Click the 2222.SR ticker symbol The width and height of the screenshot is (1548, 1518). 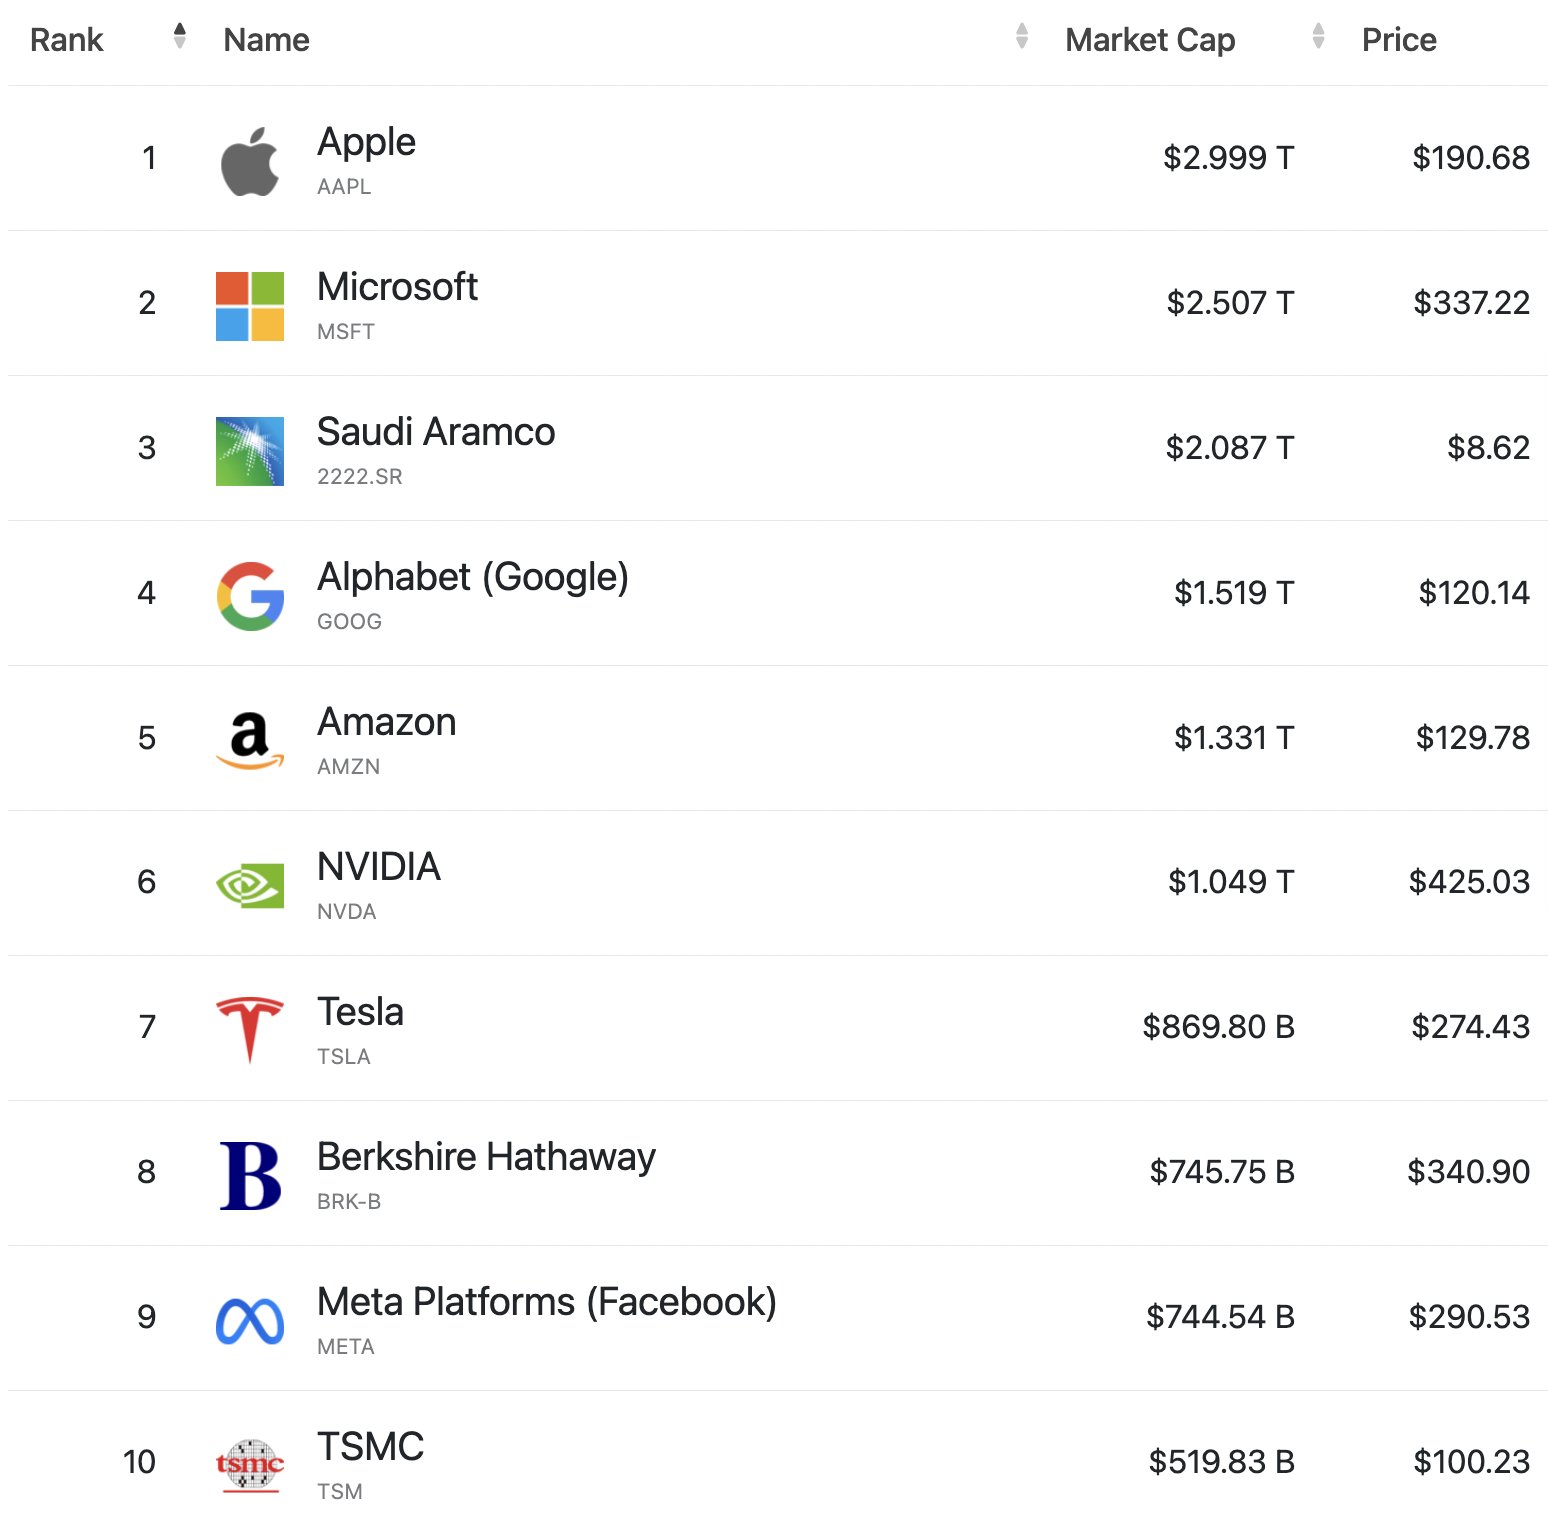(360, 477)
